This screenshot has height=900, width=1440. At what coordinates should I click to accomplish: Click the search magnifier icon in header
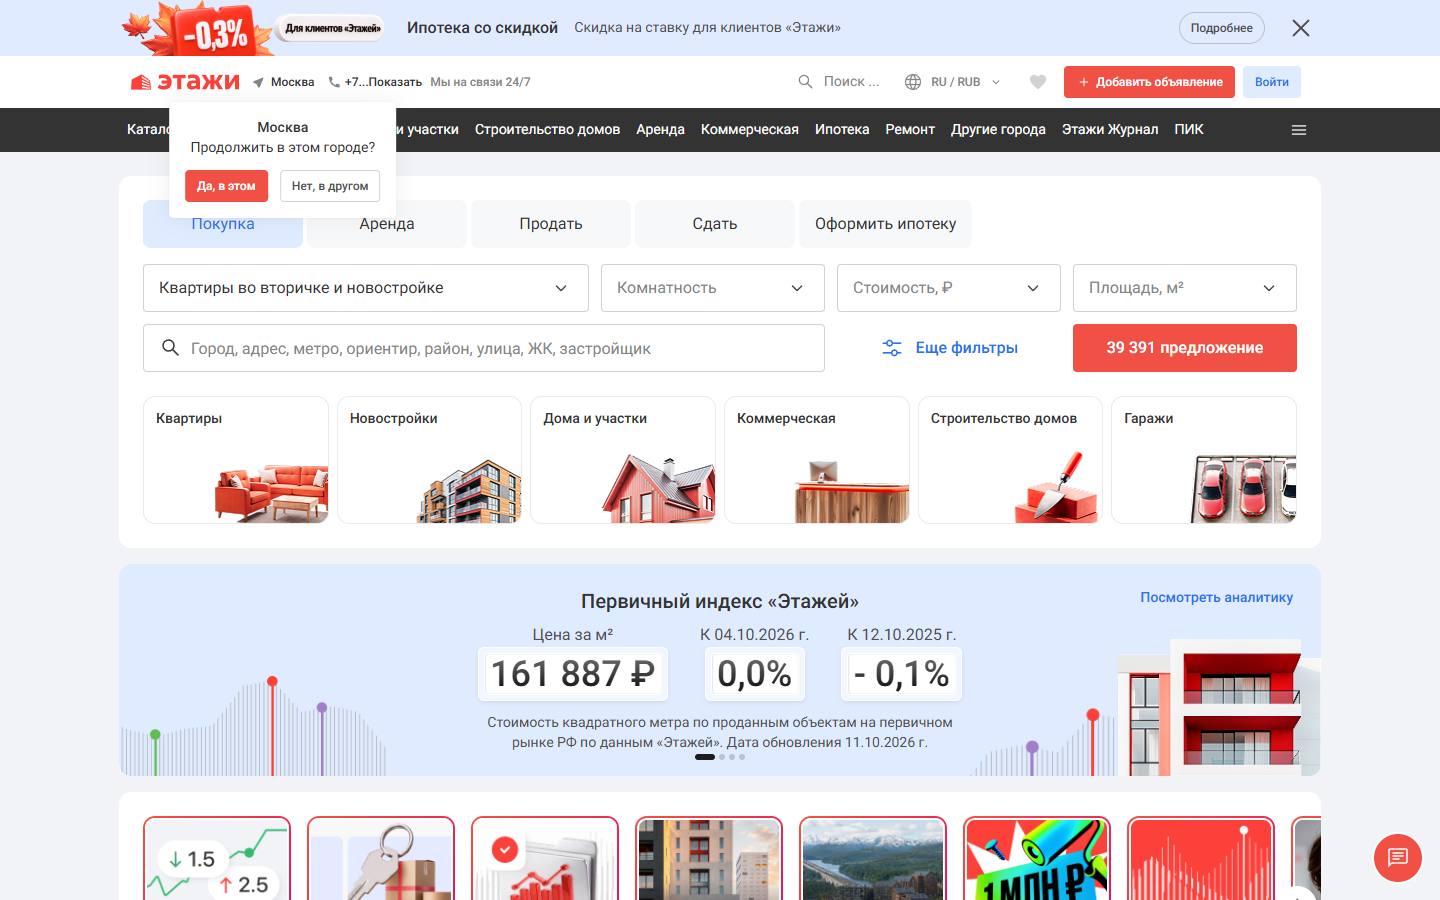(805, 82)
